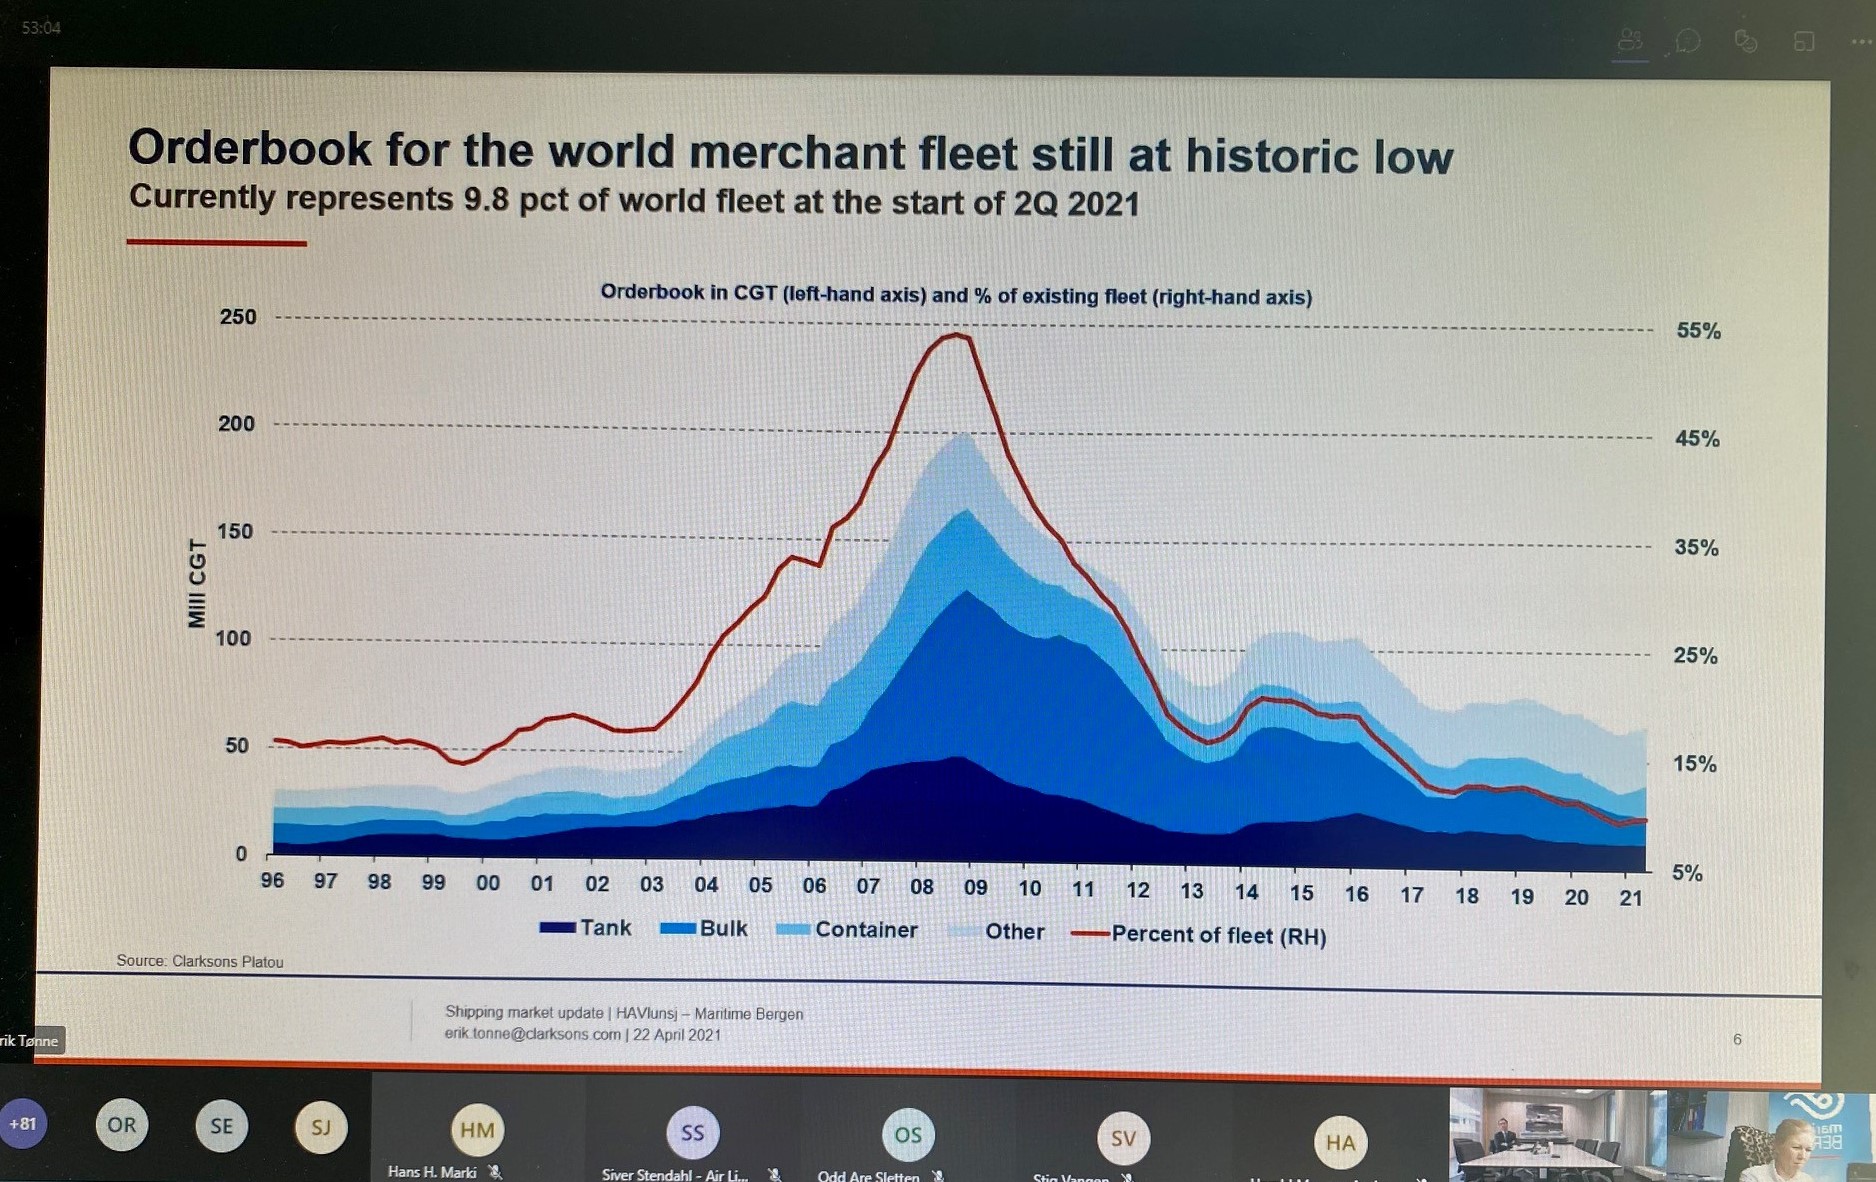1876x1182 pixels.
Task: Select Hans H. Marki's HM avatar
Action: (x=477, y=1130)
